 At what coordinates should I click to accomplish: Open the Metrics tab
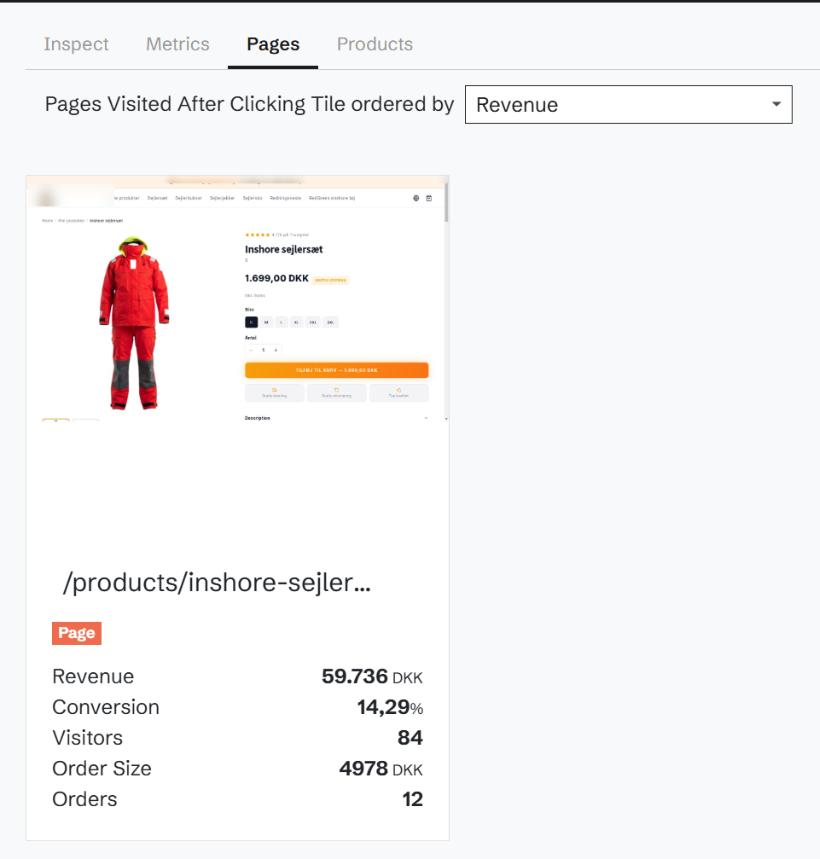coord(177,44)
